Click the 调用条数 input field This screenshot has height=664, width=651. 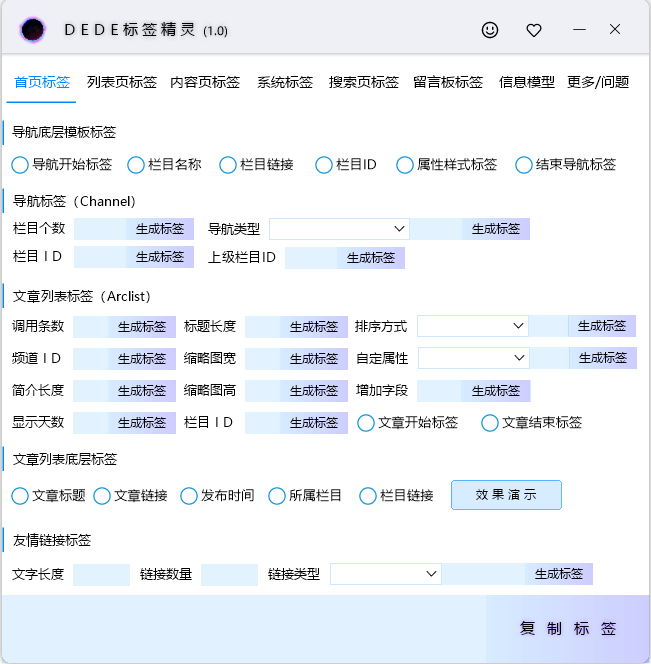tap(91, 327)
